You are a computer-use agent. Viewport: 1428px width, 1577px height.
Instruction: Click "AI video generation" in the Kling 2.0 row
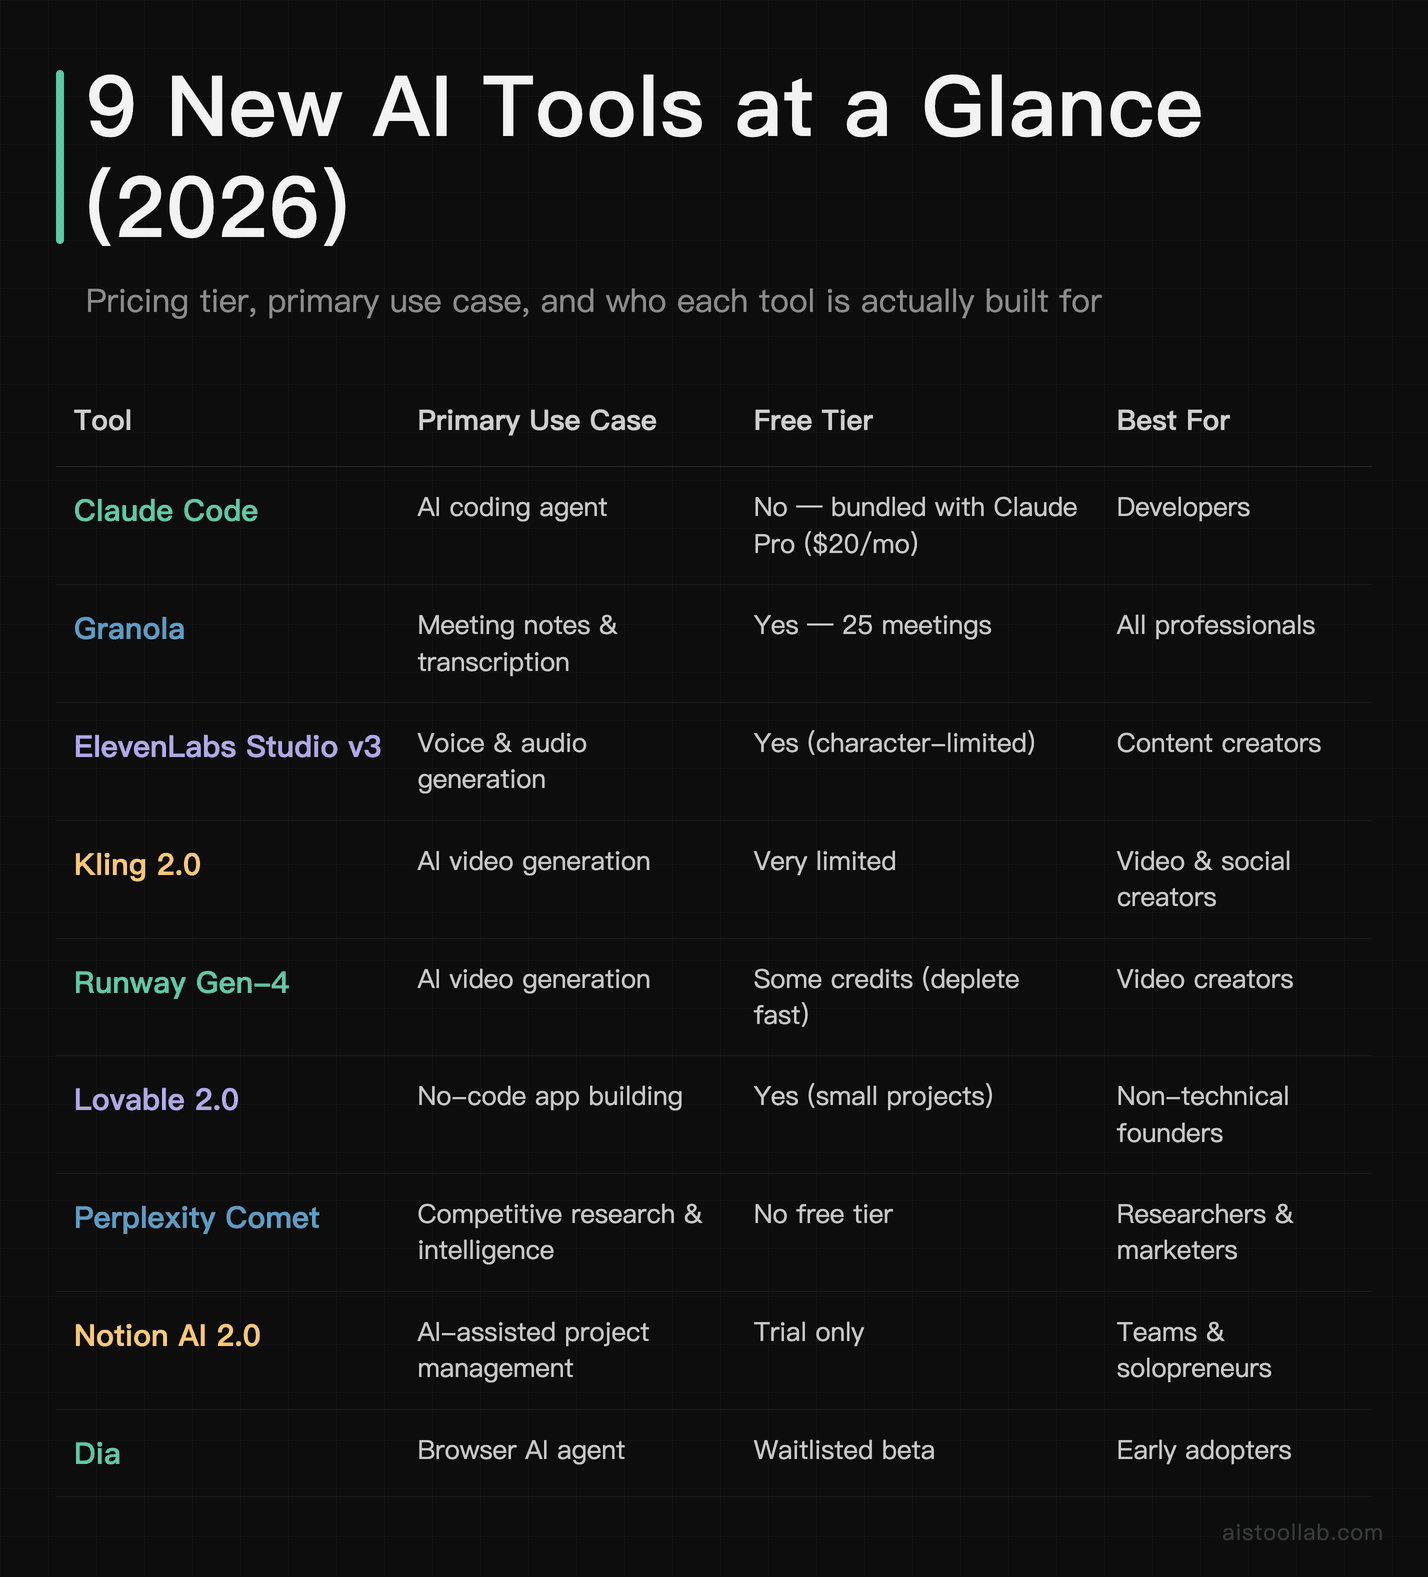pyautogui.click(x=534, y=862)
